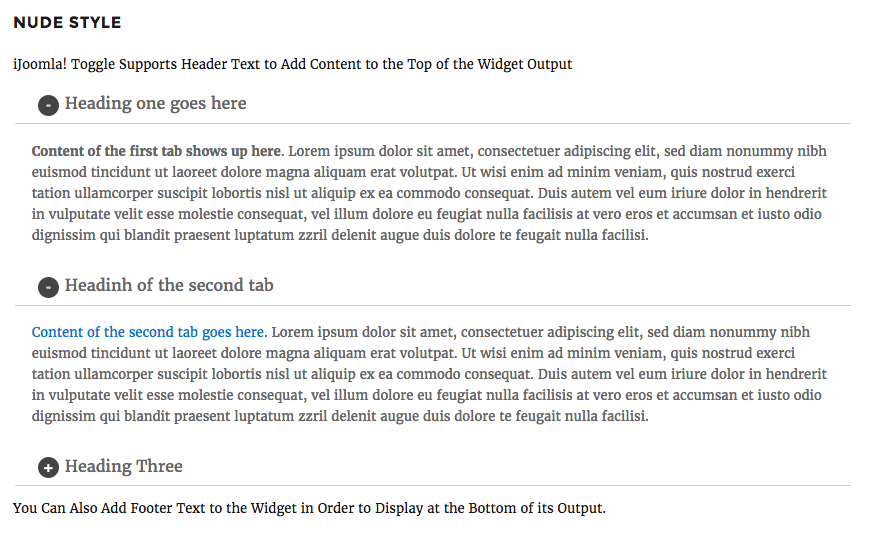The image size is (879, 539).
Task: Click the last line of first tab's paragraph
Action: [x=340, y=235]
